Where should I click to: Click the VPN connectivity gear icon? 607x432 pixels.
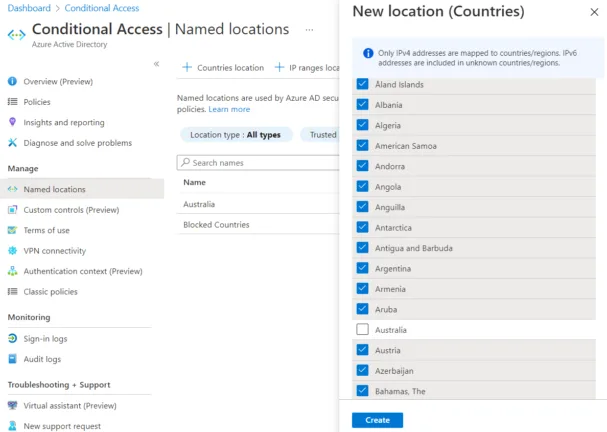point(12,250)
